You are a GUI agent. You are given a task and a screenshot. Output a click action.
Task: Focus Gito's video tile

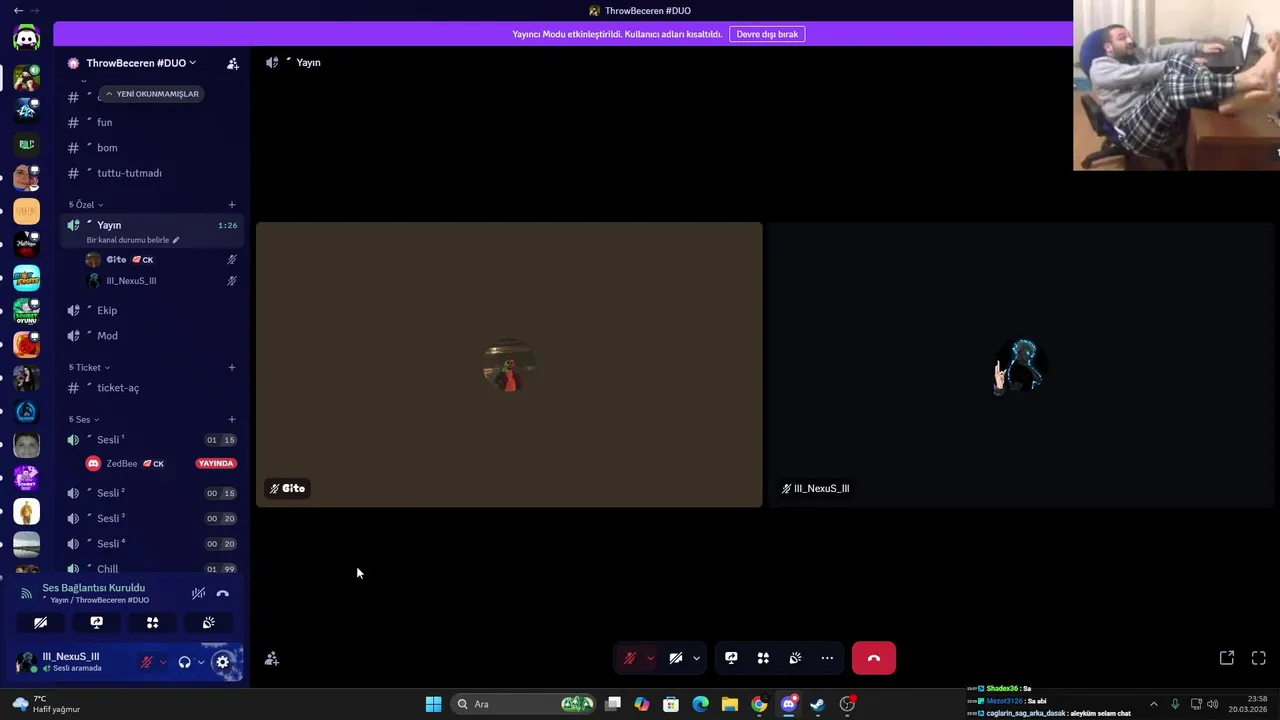pyautogui.click(x=509, y=364)
